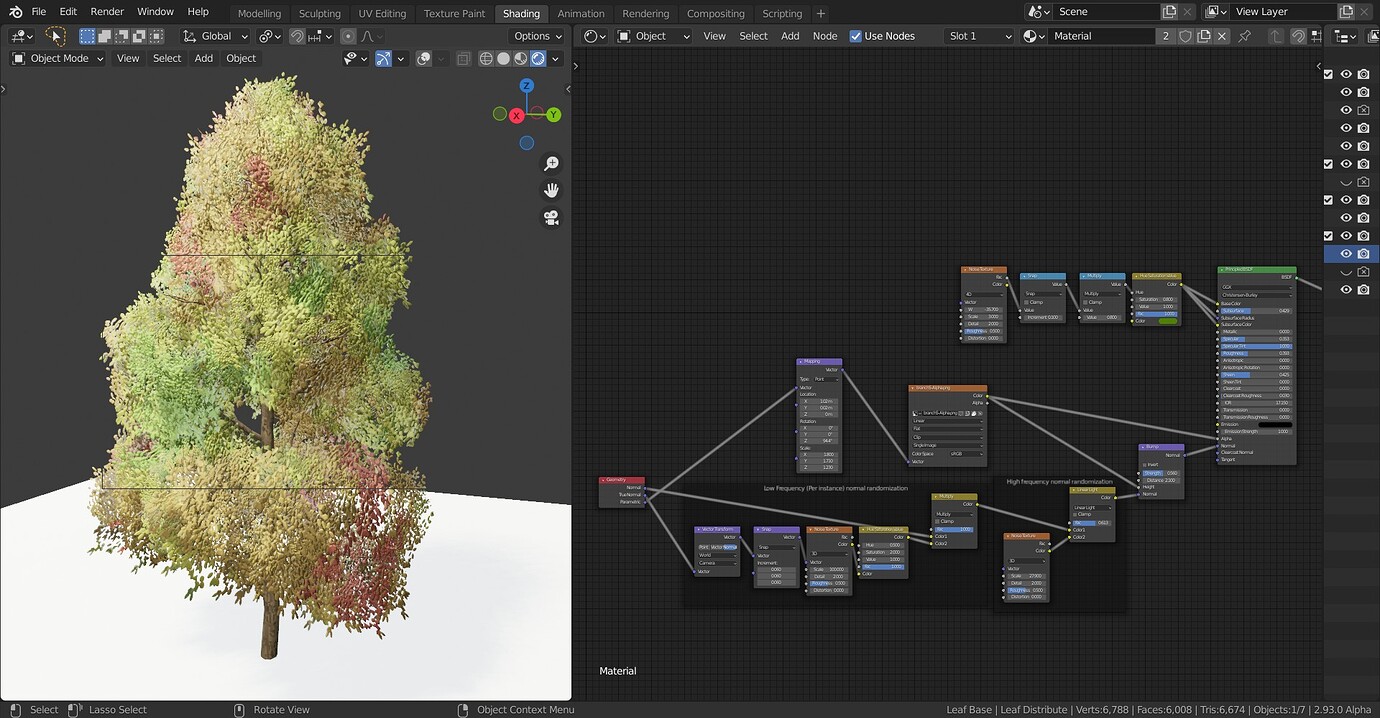Toggle node editor snapping magnet
This screenshot has height=718, width=1380.
coord(1298,36)
